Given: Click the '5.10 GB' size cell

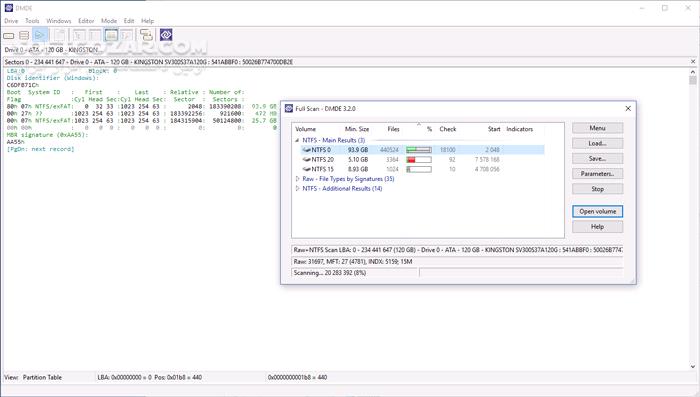Looking at the screenshot, I should coord(358,159).
